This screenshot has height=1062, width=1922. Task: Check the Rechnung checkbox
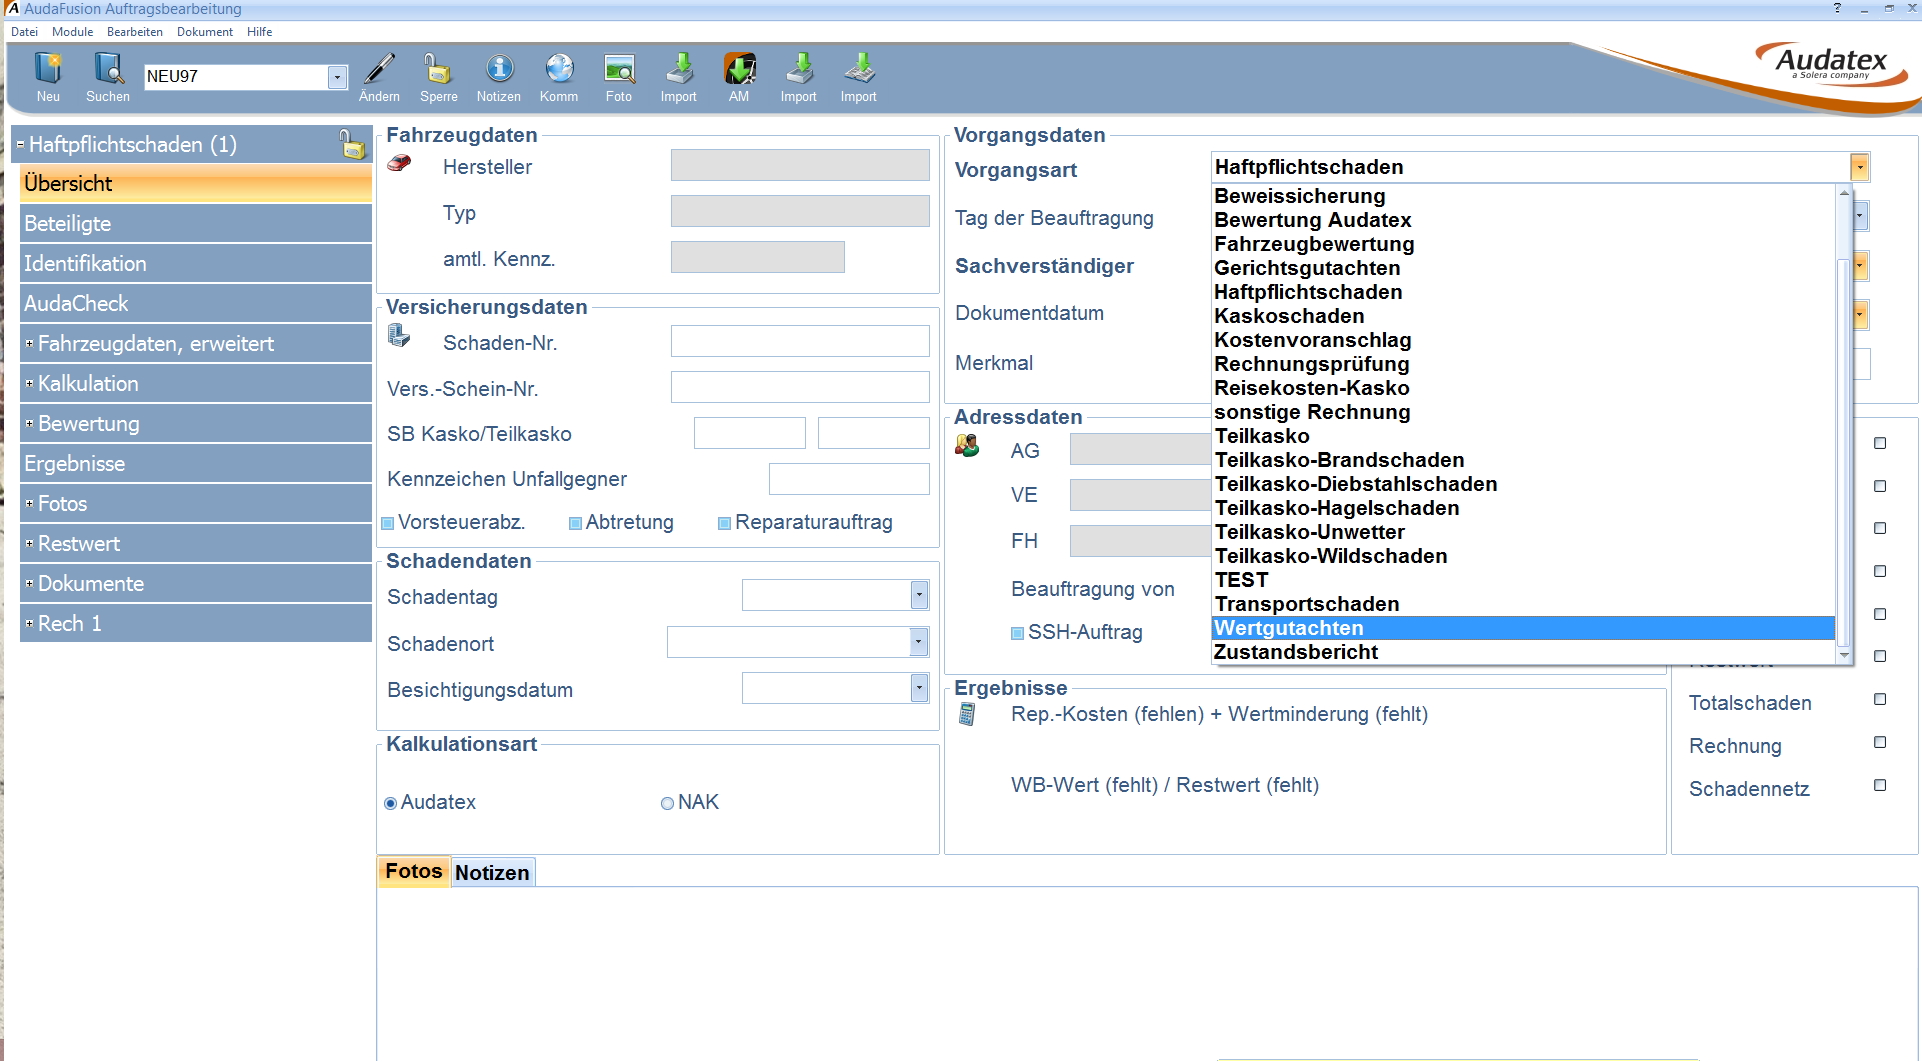pos(1880,742)
